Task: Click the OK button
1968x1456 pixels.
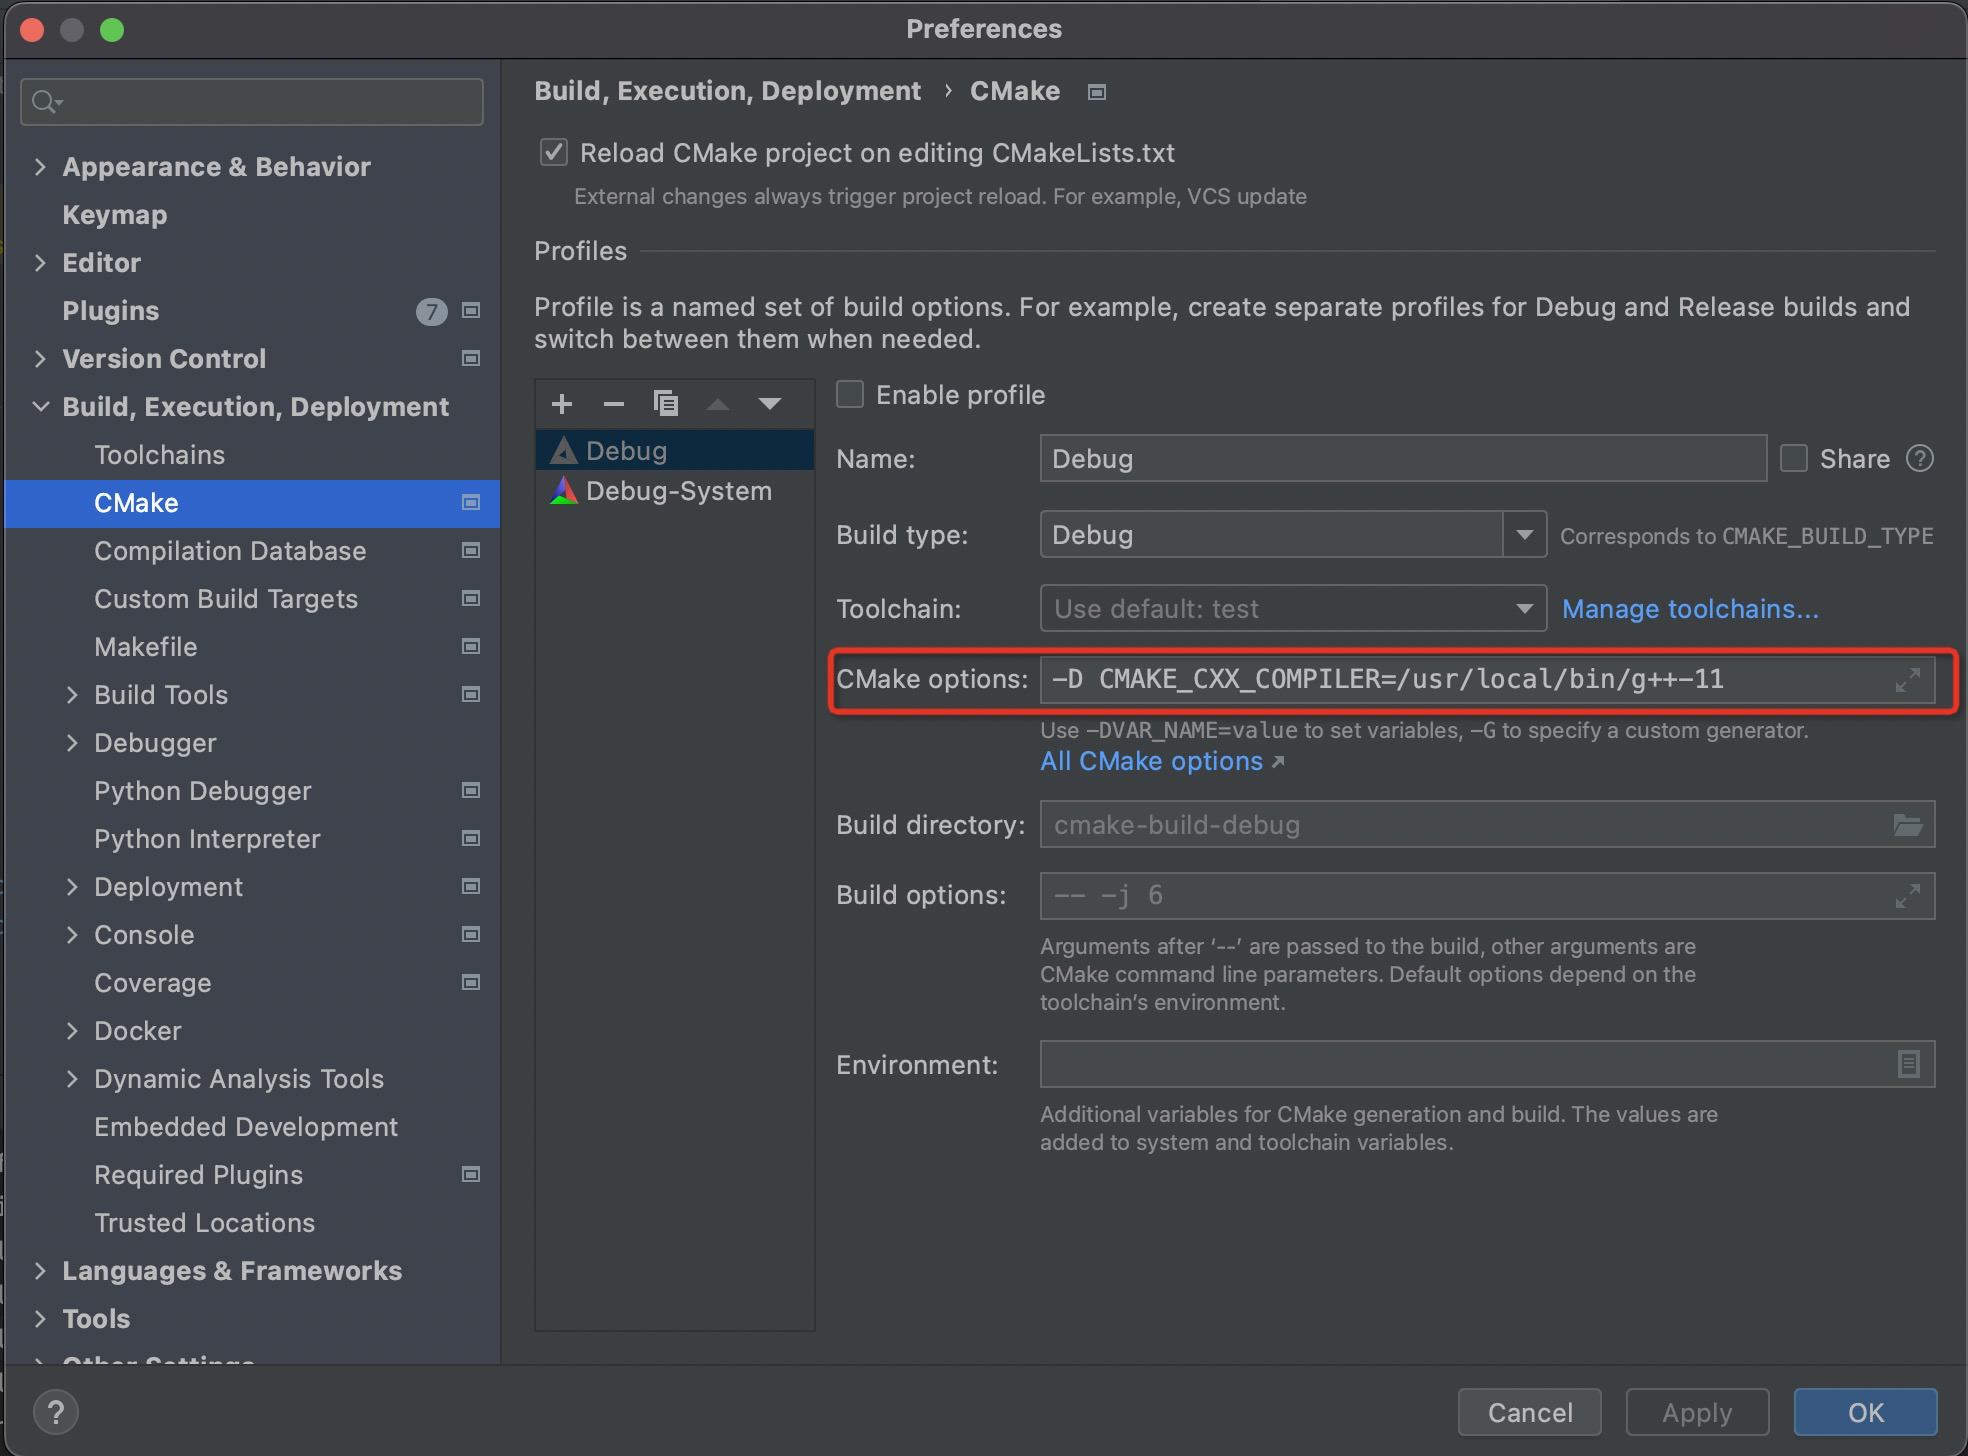Action: tap(1865, 1412)
